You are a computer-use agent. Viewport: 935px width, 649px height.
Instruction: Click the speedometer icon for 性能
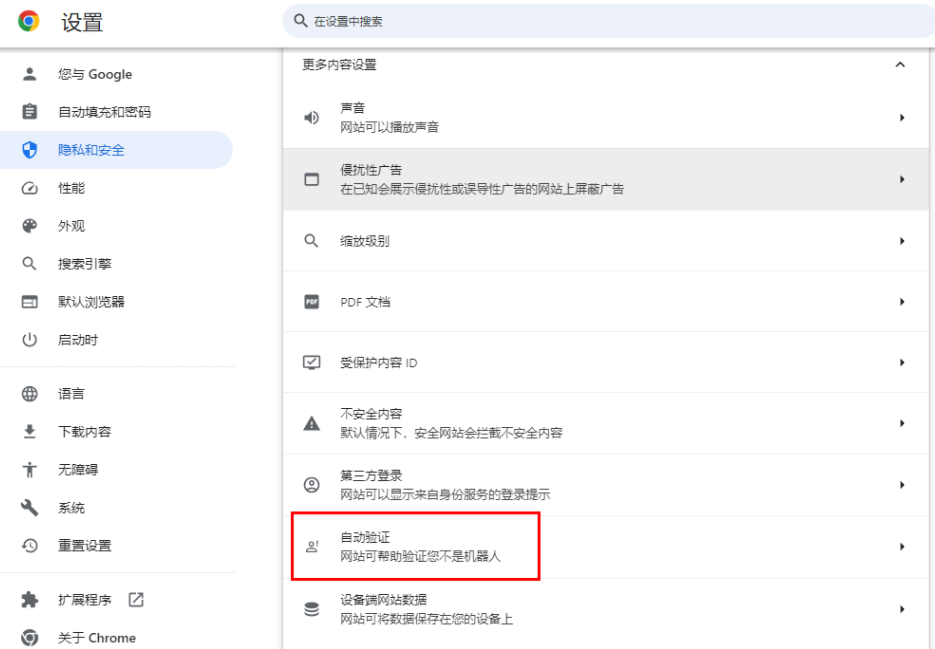pyautogui.click(x=29, y=188)
